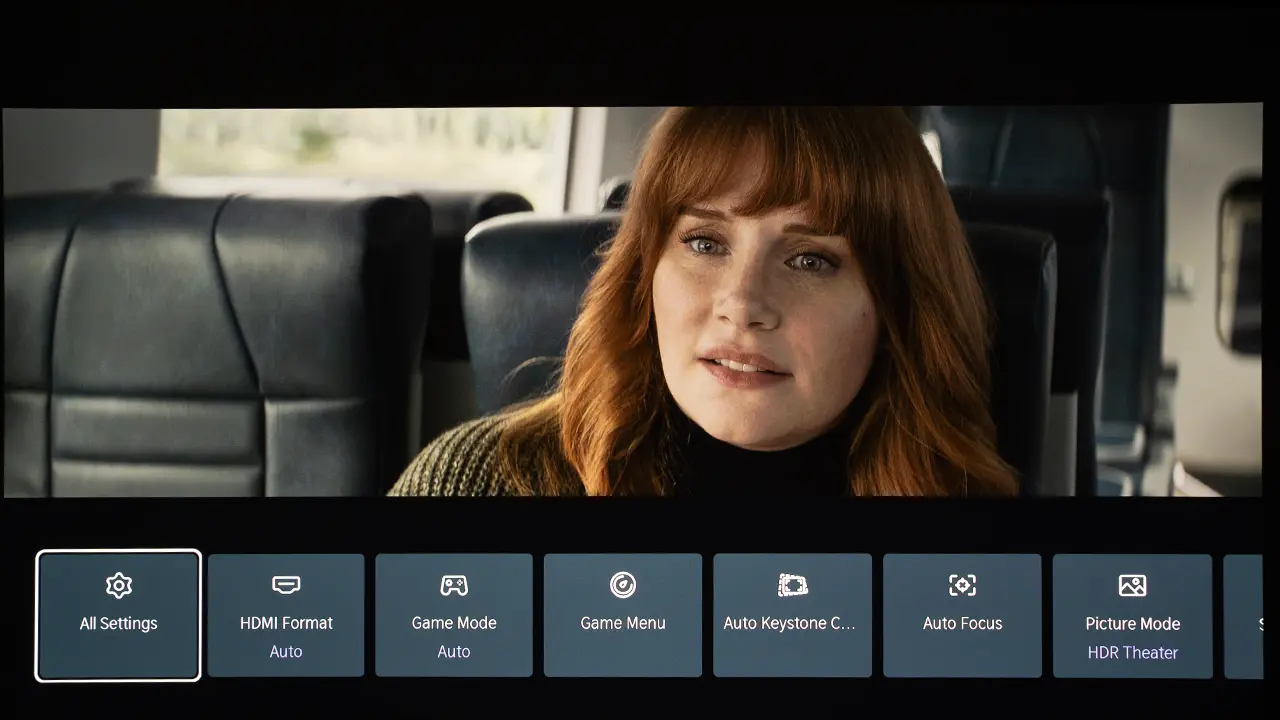Toggle the Game Mode Auto value
Viewport: 1280px width, 720px height.
454,651
